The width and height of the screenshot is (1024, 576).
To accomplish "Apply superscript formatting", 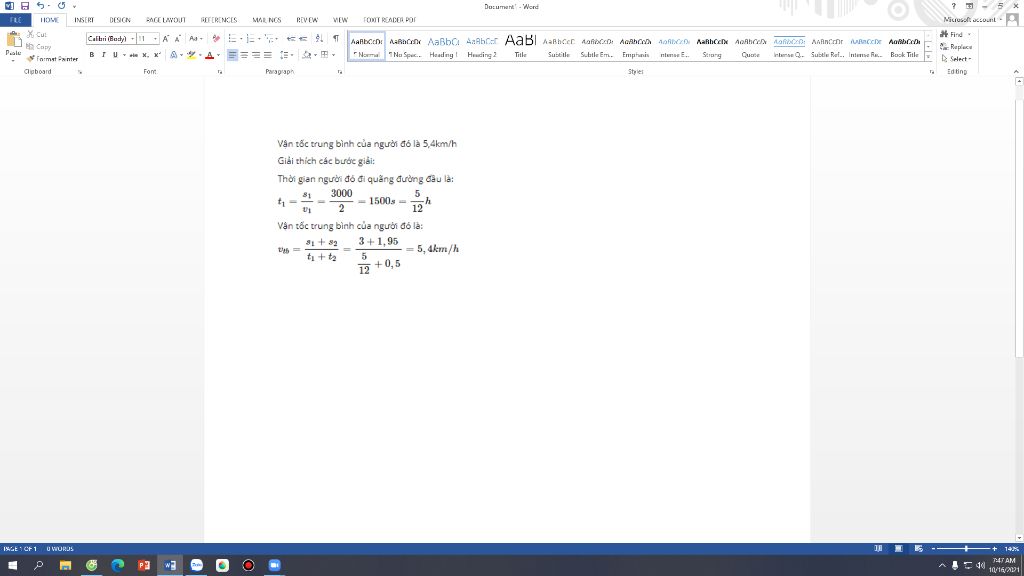I will (x=157, y=55).
